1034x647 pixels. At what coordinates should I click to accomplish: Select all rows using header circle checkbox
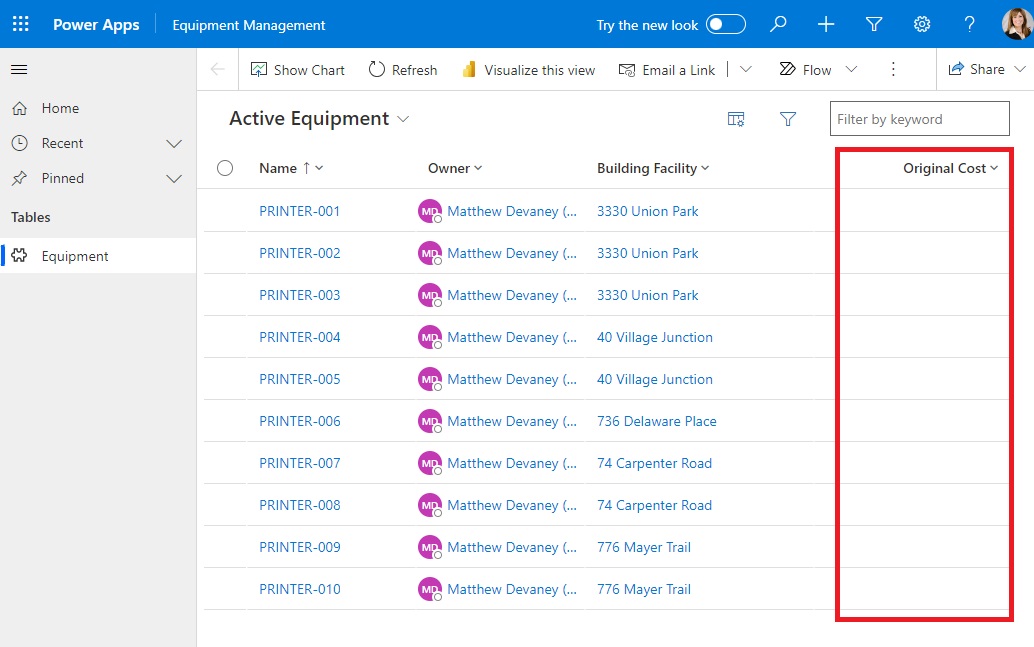225,168
